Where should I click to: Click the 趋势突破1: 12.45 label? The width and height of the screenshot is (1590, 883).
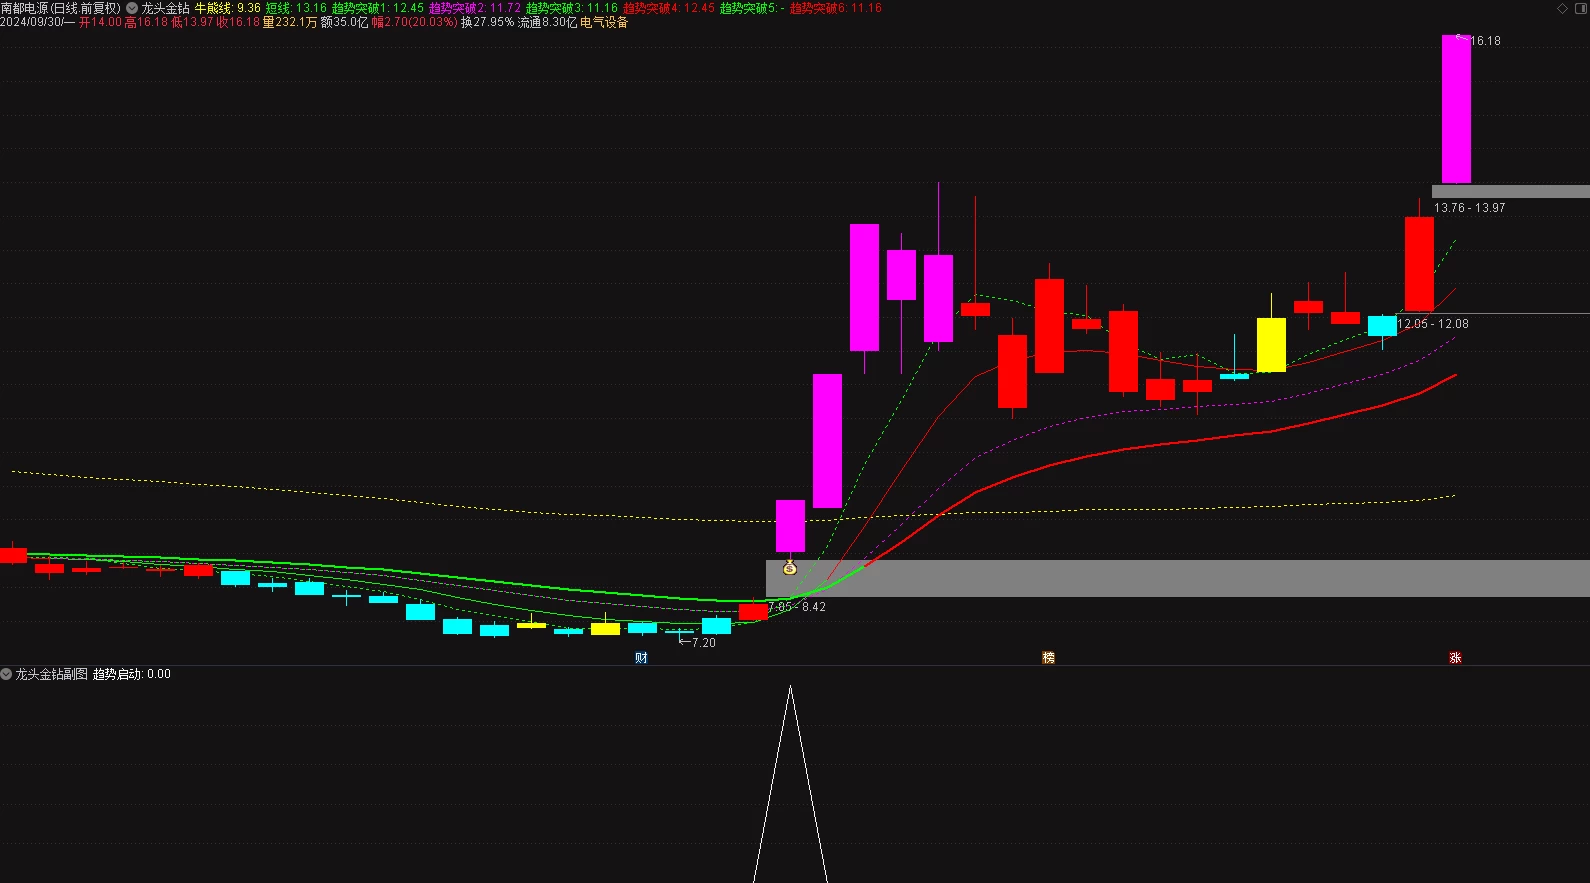[378, 8]
